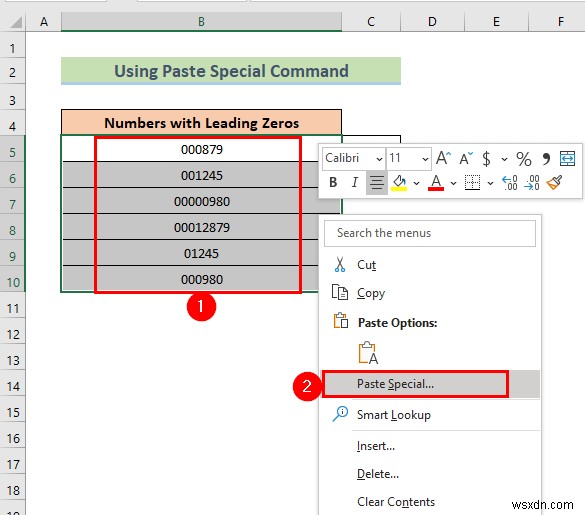
Task: Click the scissors Cut icon
Action: coord(340,264)
